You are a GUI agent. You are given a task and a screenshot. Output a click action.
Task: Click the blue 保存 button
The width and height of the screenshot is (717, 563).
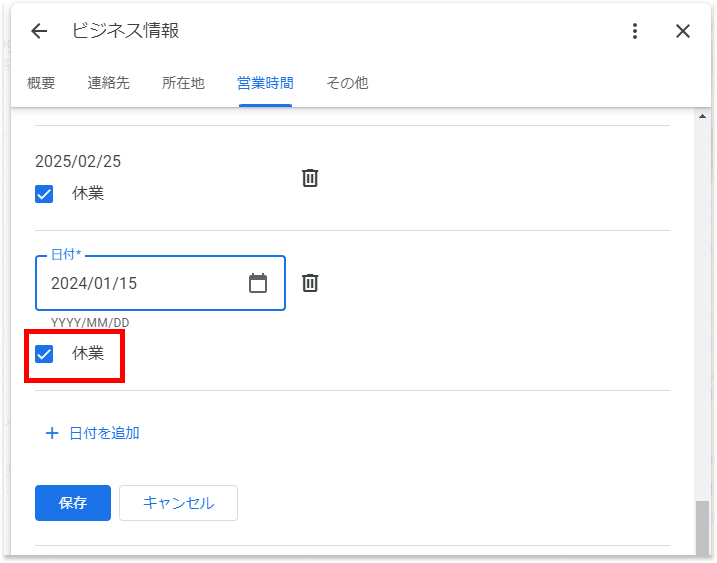pyautogui.click(x=73, y=503)
